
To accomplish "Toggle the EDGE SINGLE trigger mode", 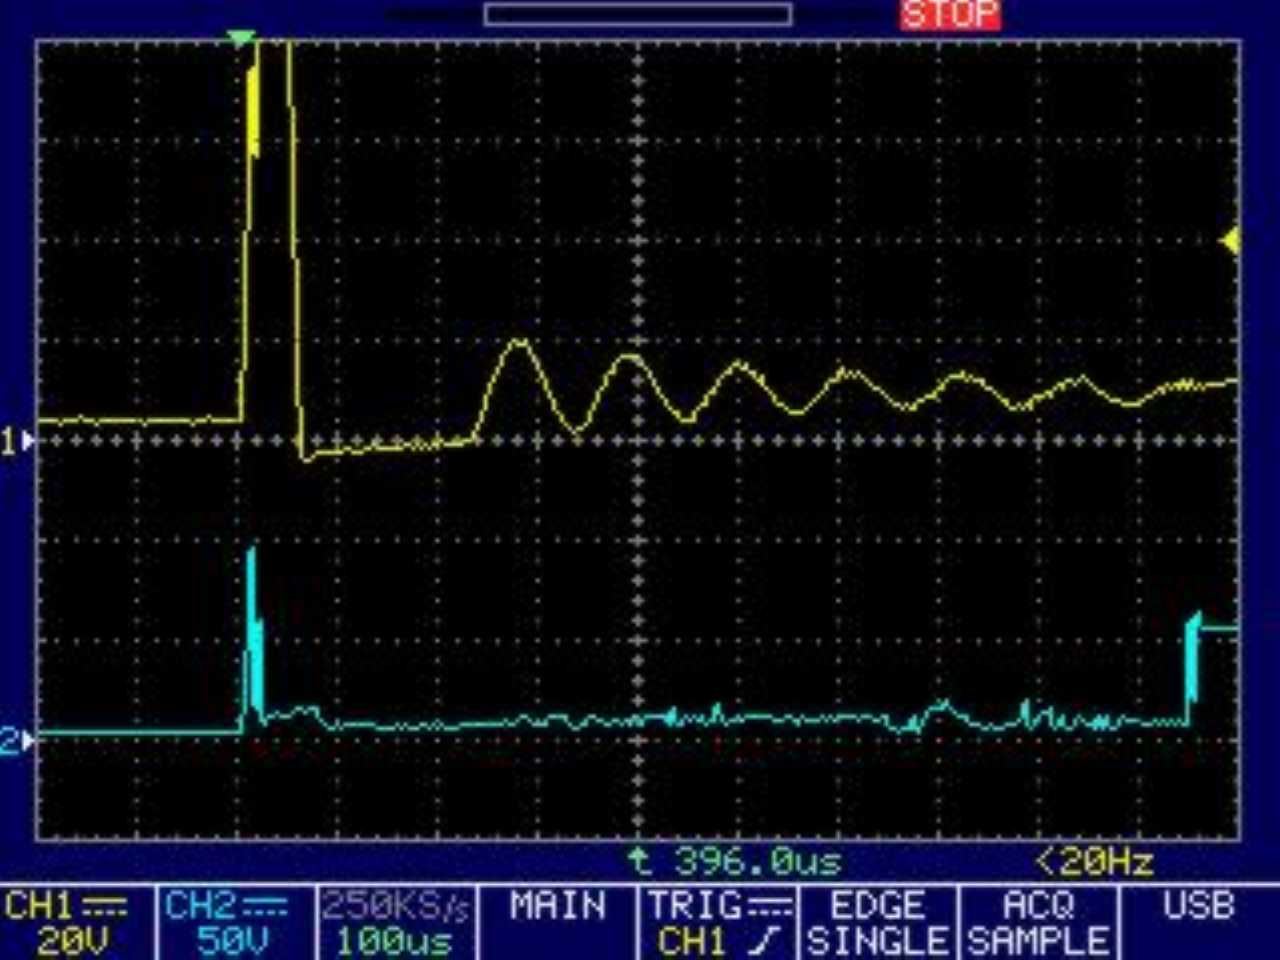I will [x=877, y=923].
